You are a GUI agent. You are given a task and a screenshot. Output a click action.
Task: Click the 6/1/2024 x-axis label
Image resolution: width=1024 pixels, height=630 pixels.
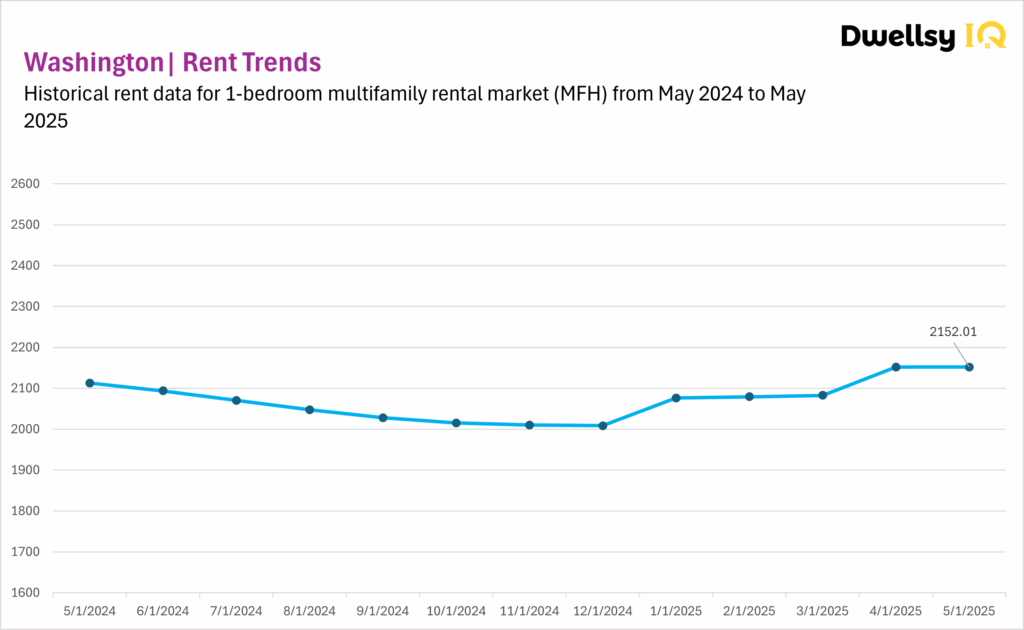click(163, 612)
